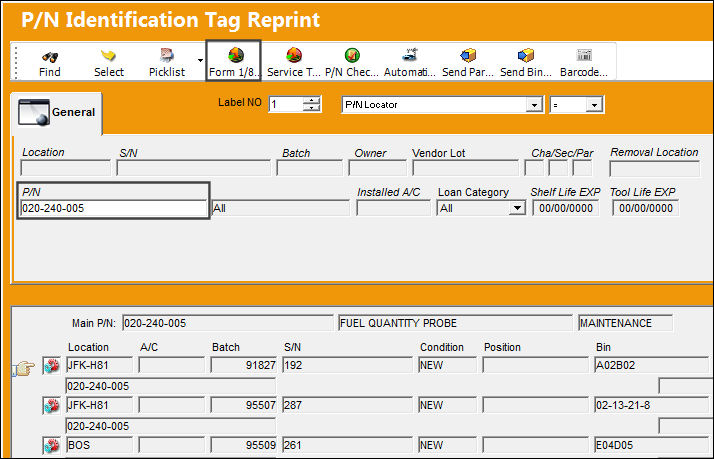The height and width of the screenshot is (459, 714).
Task: Click the Owner filter field
Action: [377, 168]
